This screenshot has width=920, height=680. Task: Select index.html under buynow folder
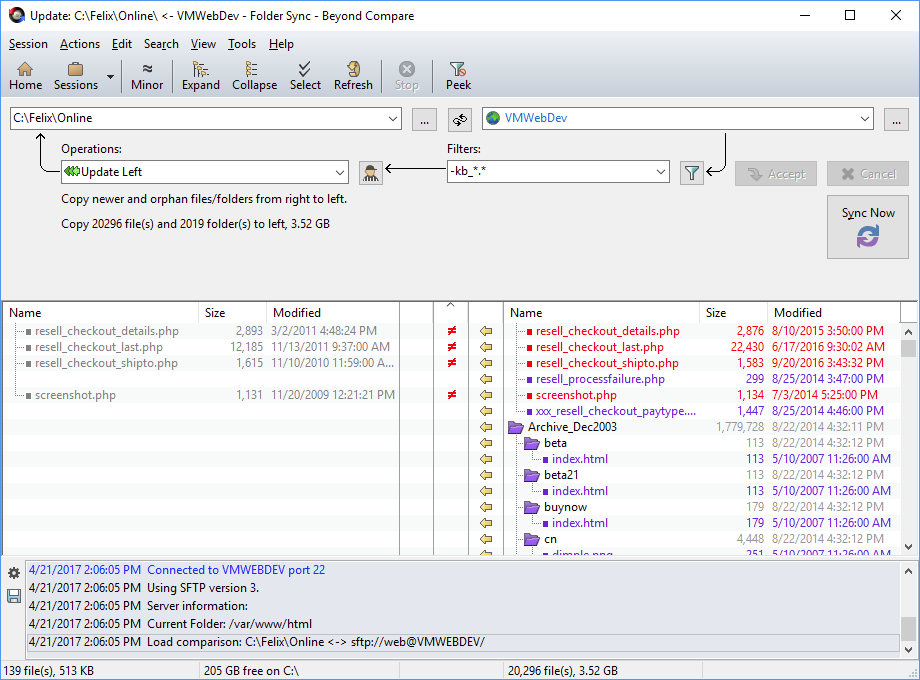580,523
